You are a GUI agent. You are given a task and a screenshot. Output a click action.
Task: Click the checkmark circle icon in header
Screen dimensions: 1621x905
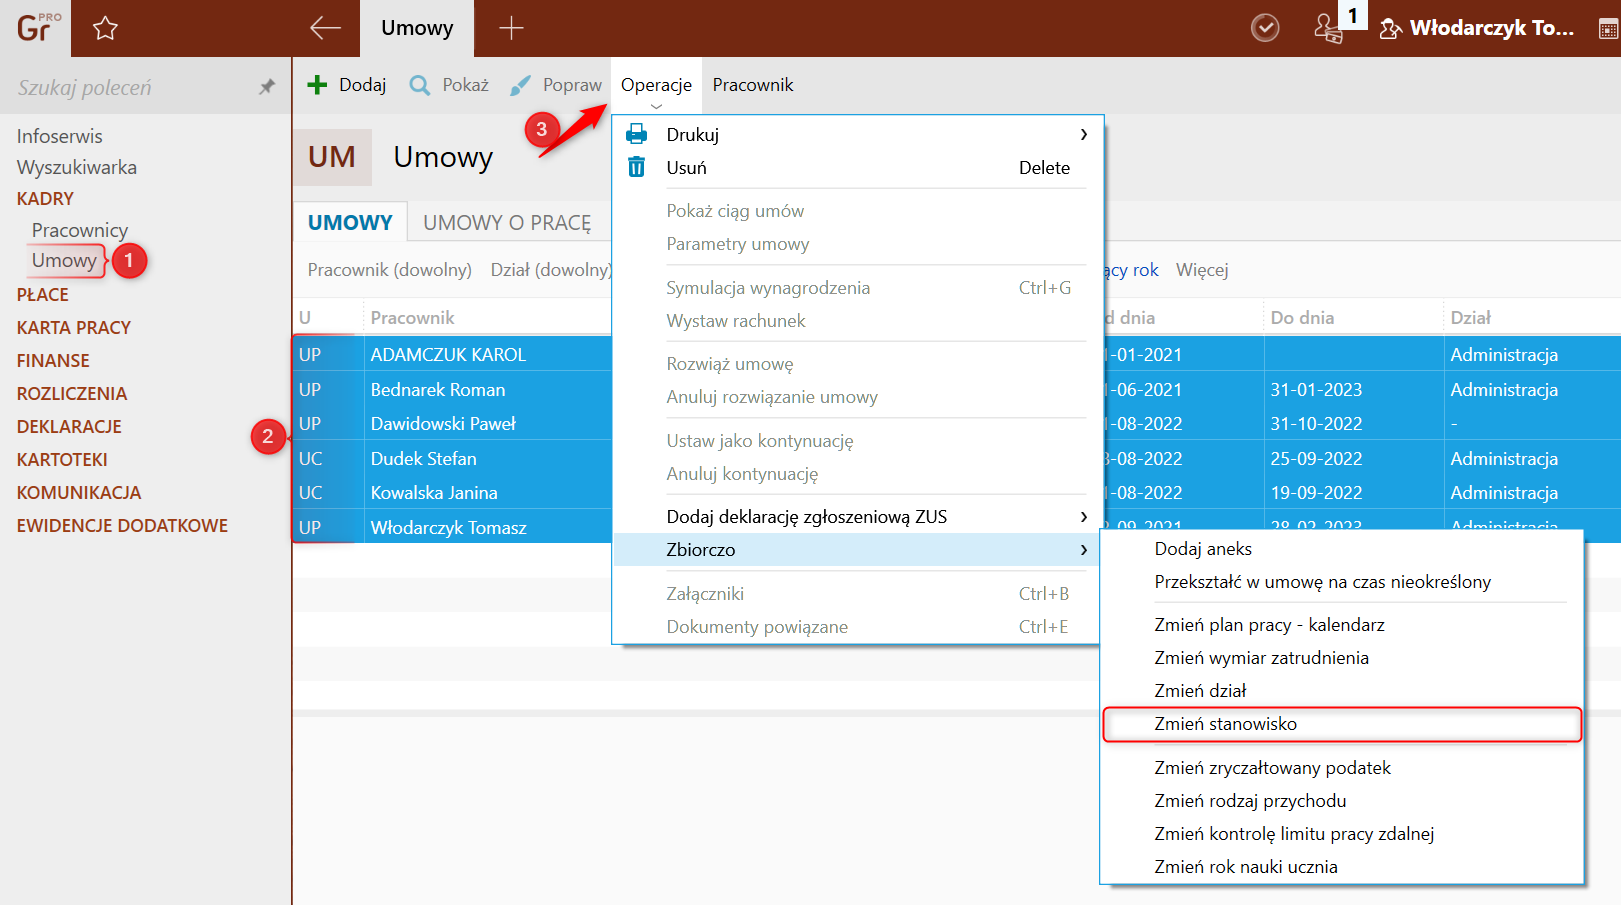tap(1265, 28)
